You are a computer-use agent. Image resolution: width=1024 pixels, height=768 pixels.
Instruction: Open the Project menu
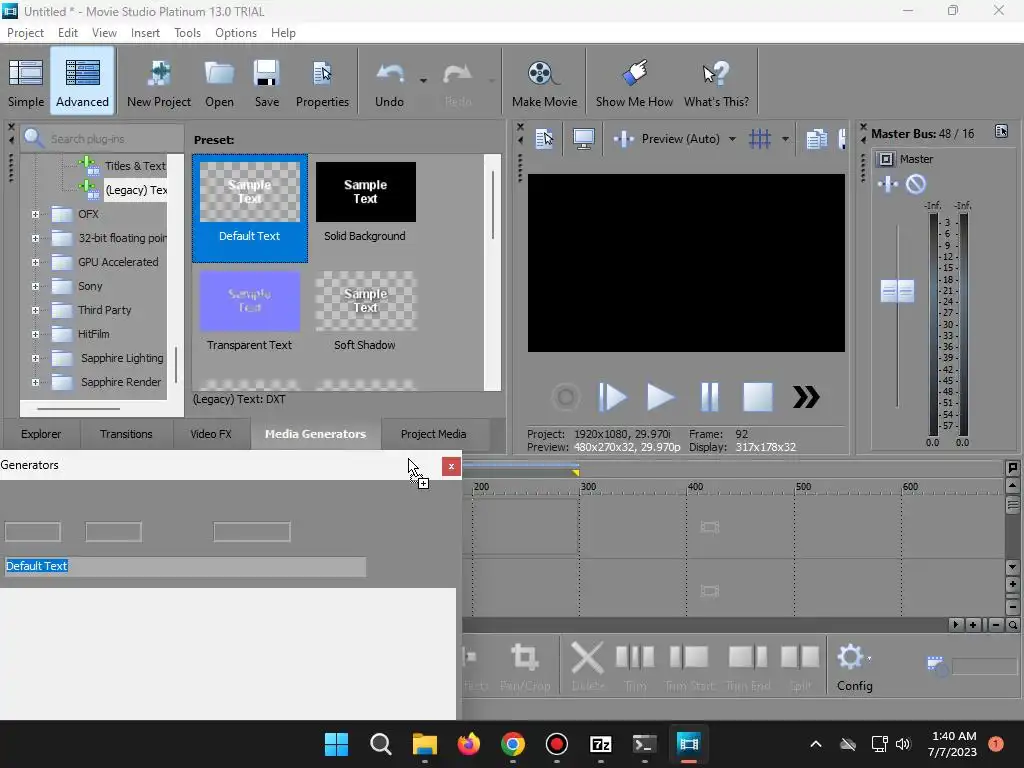(25, 33)
